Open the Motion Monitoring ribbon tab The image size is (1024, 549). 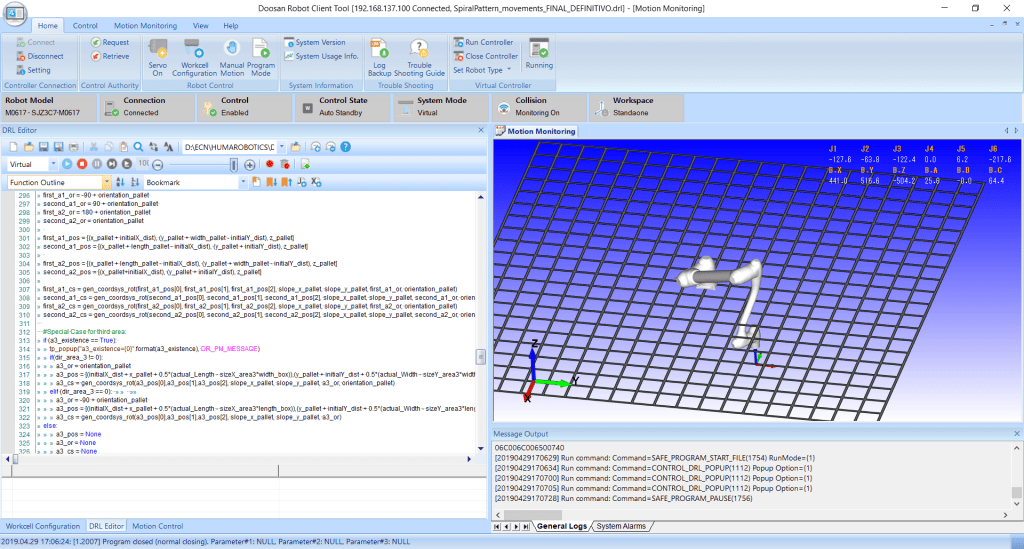145,25
